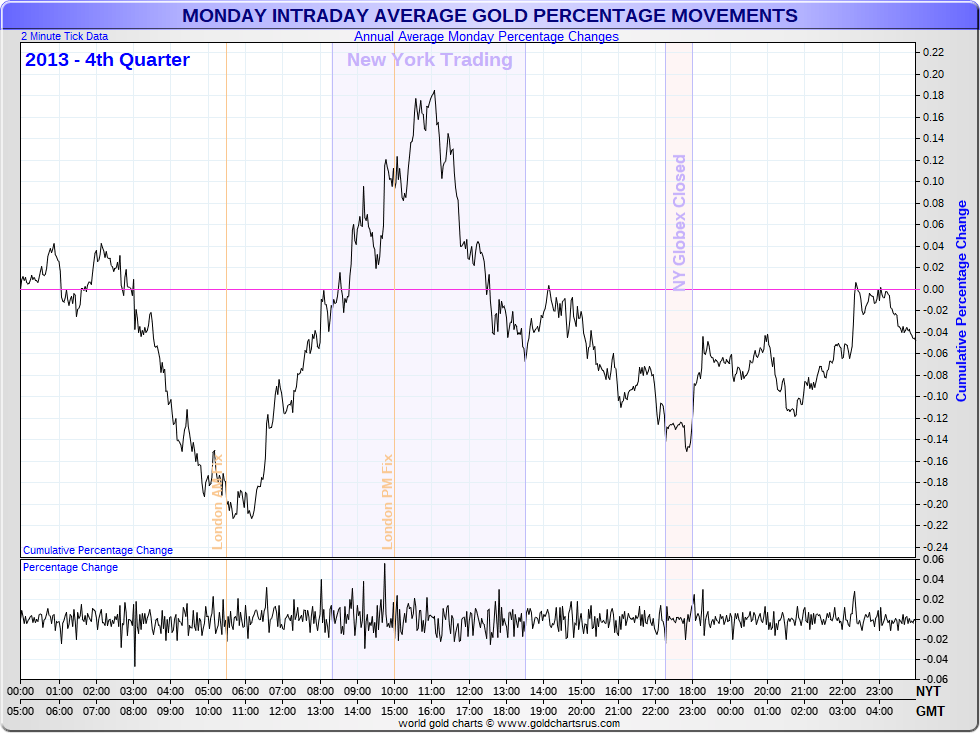Click the 22:00 label on GMT axis
Screen dimensions: 980x733
(x=655, y=711)
